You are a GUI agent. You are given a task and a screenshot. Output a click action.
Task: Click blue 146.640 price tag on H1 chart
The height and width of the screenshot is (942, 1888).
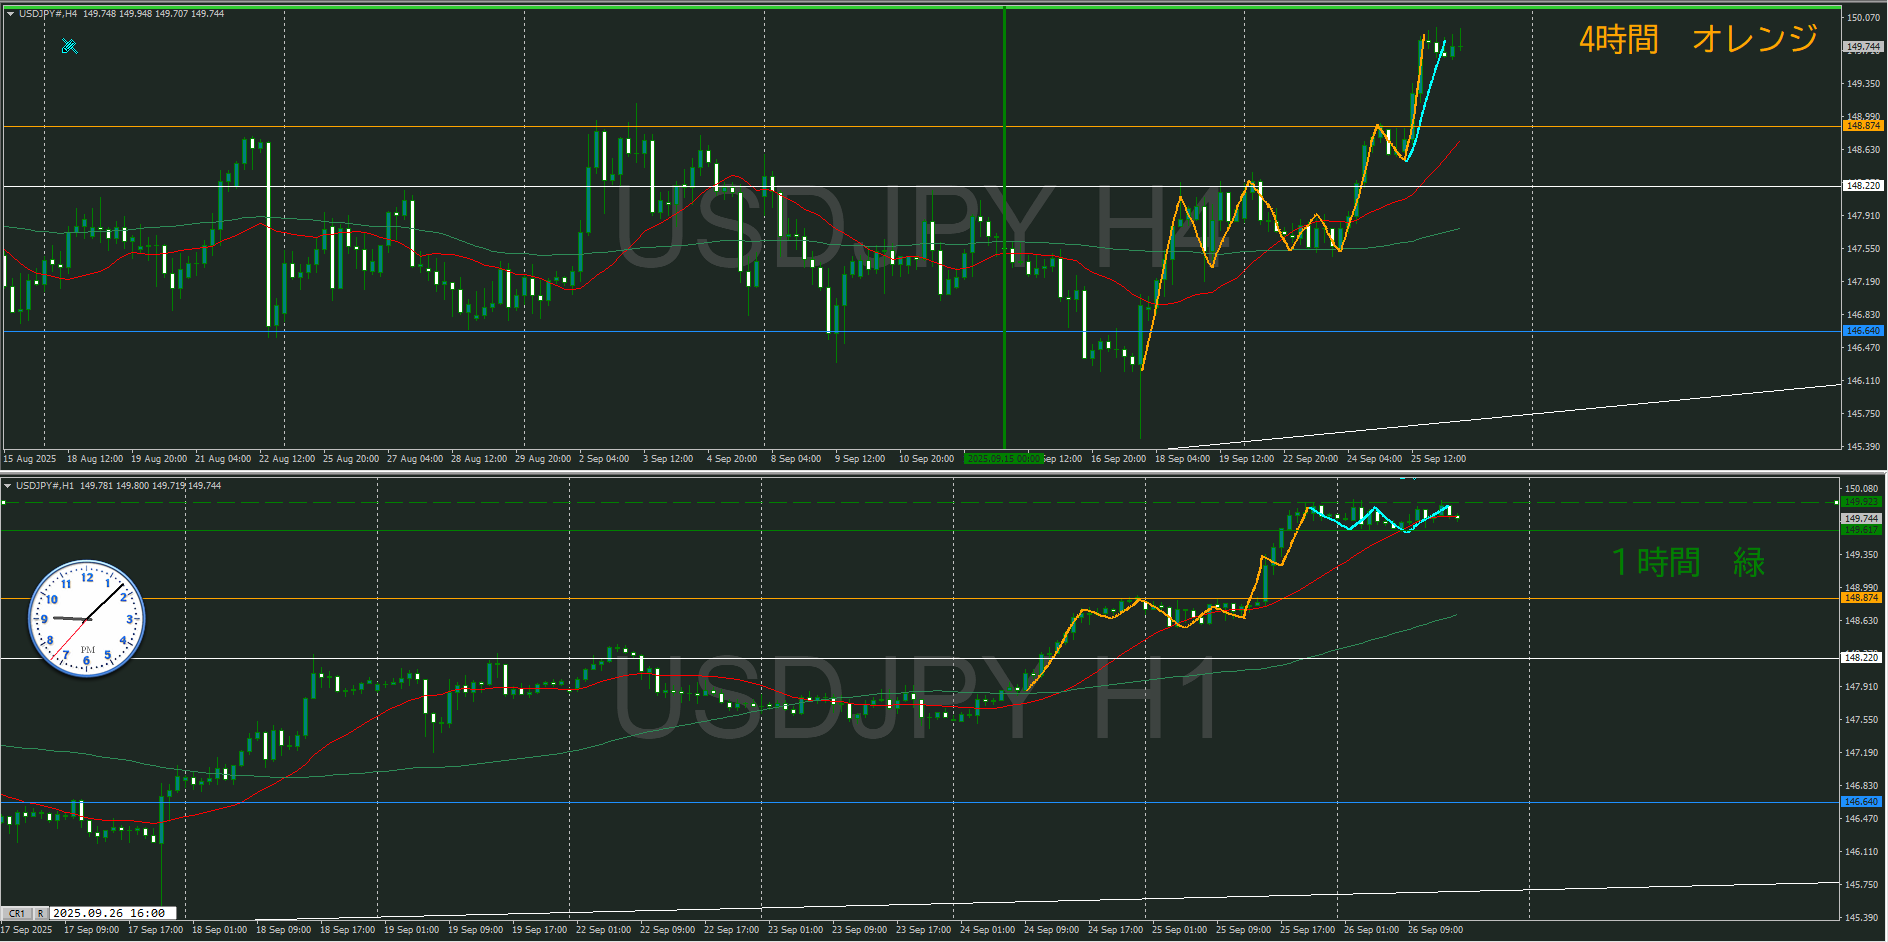coord(1861,802)
